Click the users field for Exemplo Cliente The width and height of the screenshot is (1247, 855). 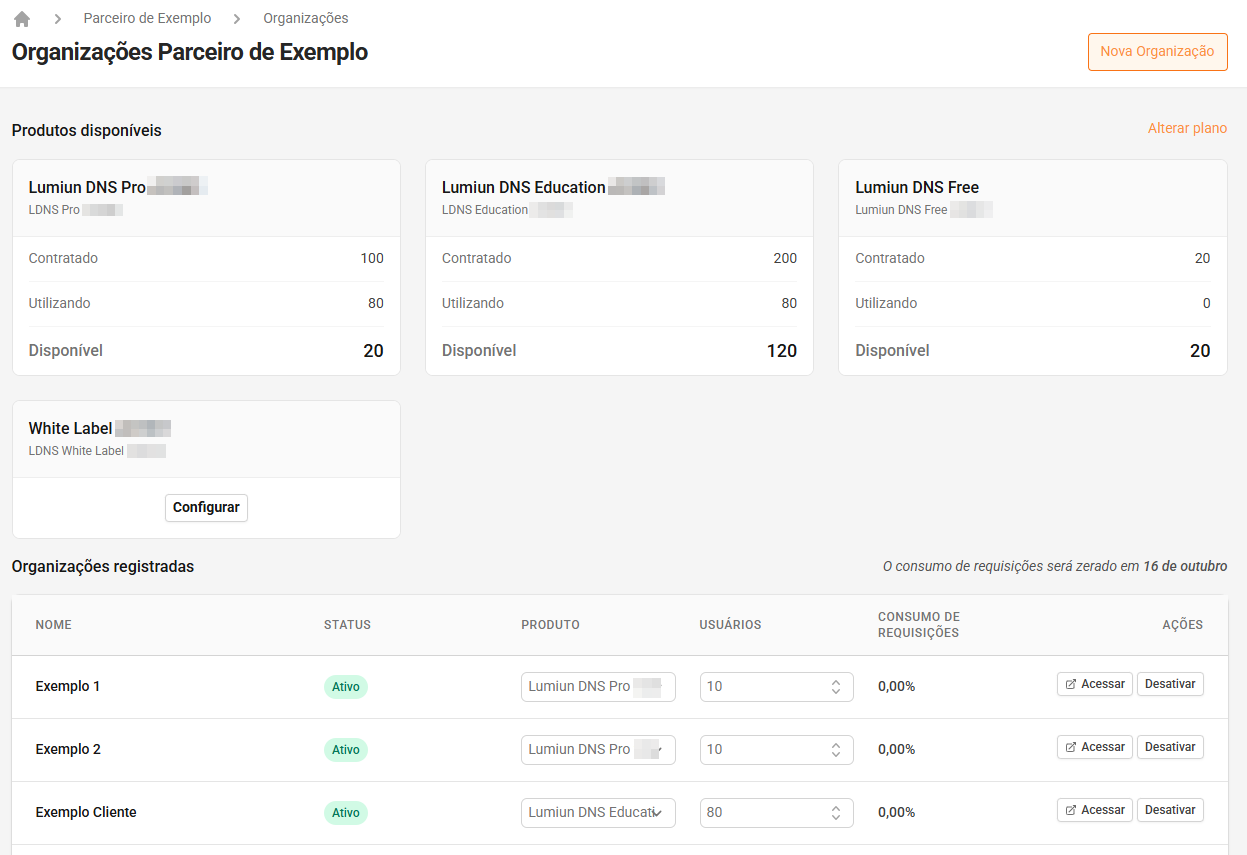tap(765, 813)
